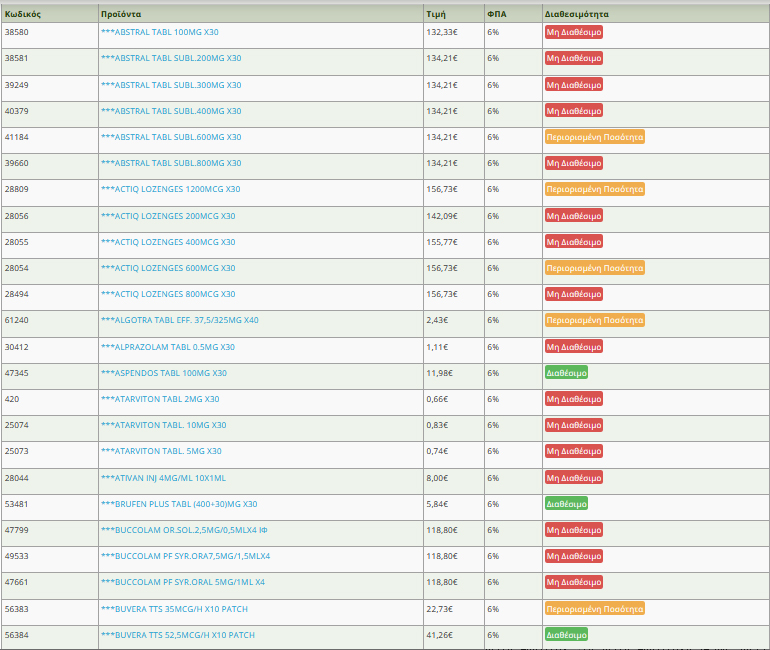The image size is (770, 650).
Task: Select the BUVERA TTS 35MCG/H X10 PATCH link
Action: pos(174,609)
